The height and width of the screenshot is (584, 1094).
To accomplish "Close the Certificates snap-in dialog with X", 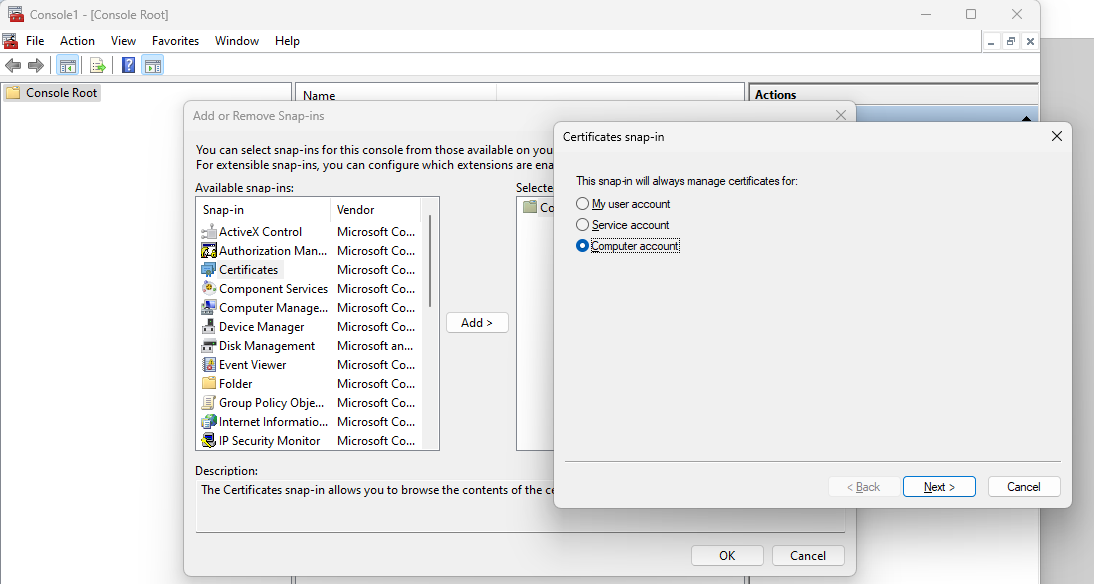I will 1056,136.
